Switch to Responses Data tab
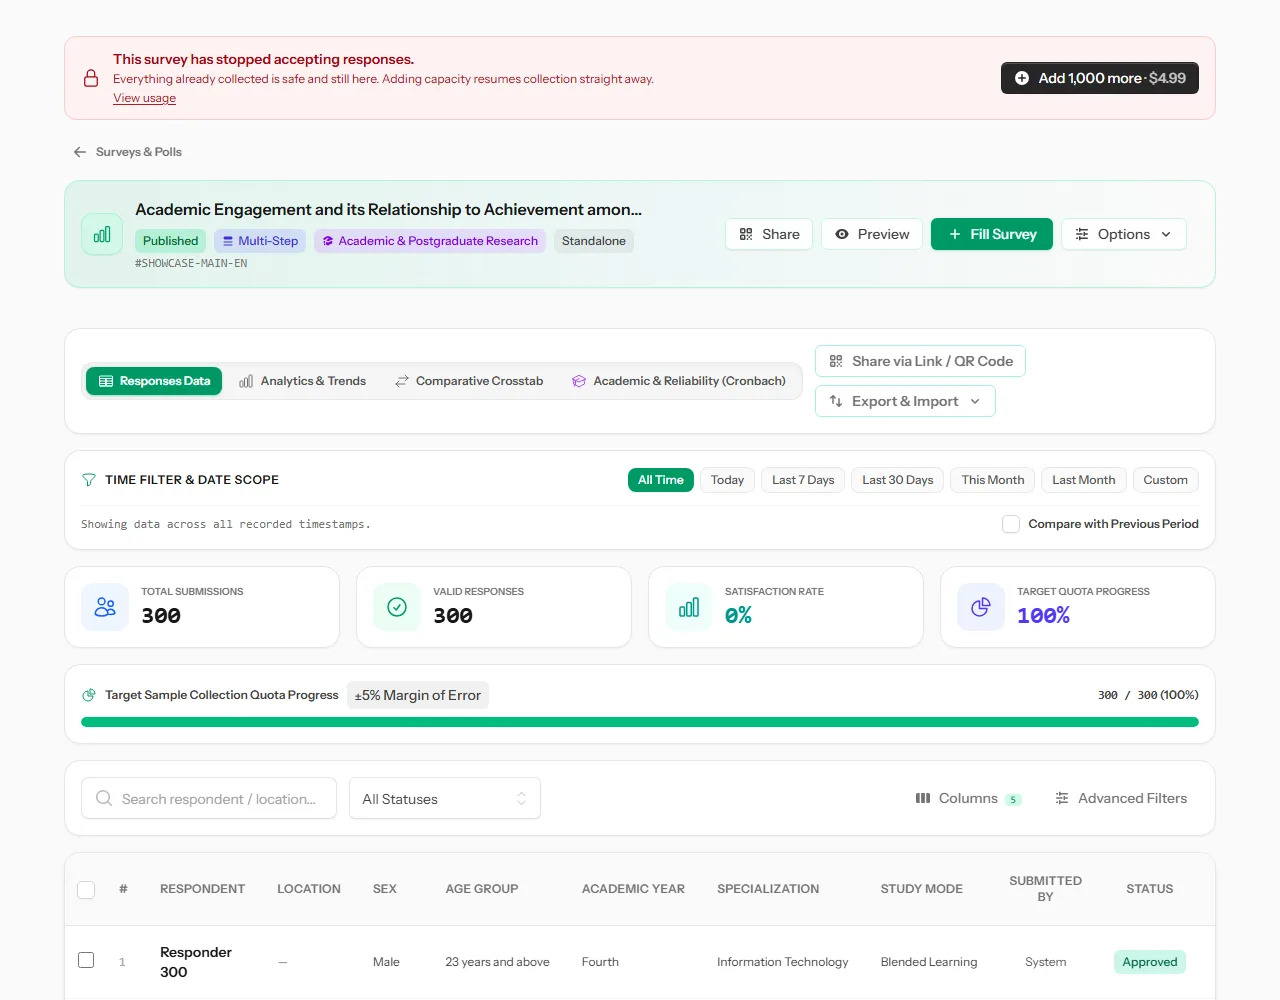Viewport: 1280px width, 1000px height. [154, 381]
